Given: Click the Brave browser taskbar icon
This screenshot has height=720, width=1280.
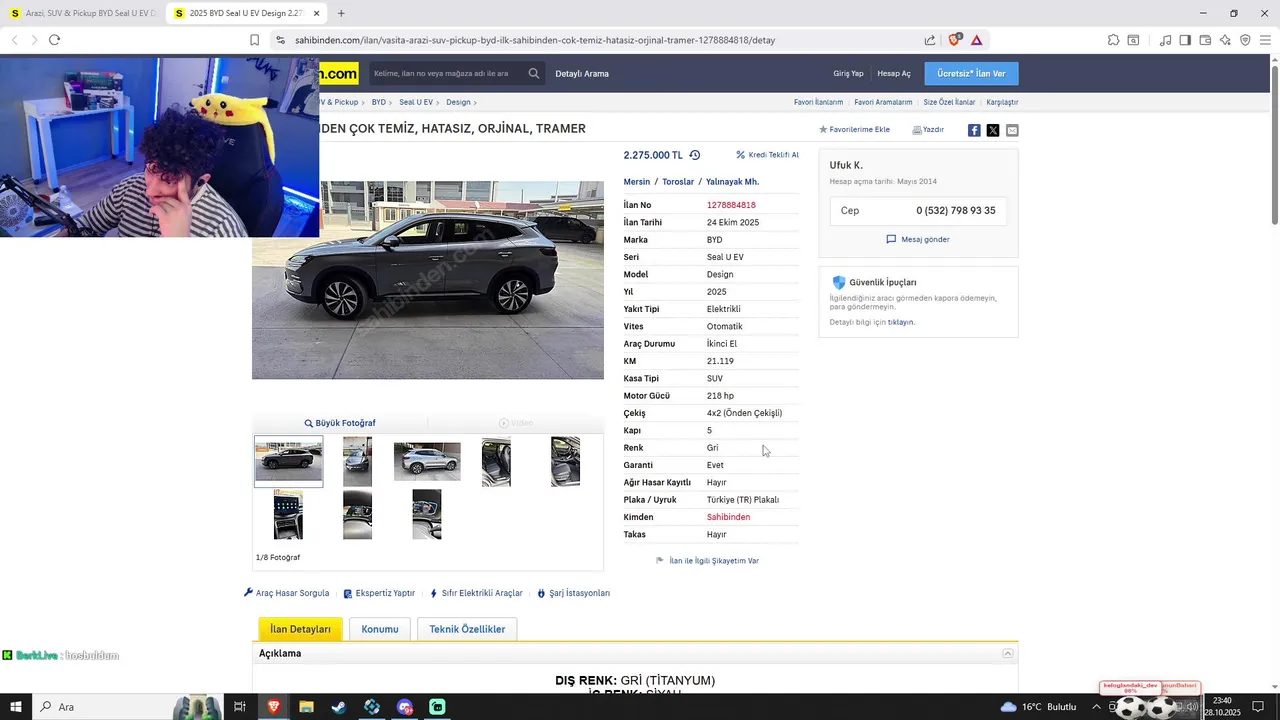Looking at the screenshot, I should (x=273, y=707).
